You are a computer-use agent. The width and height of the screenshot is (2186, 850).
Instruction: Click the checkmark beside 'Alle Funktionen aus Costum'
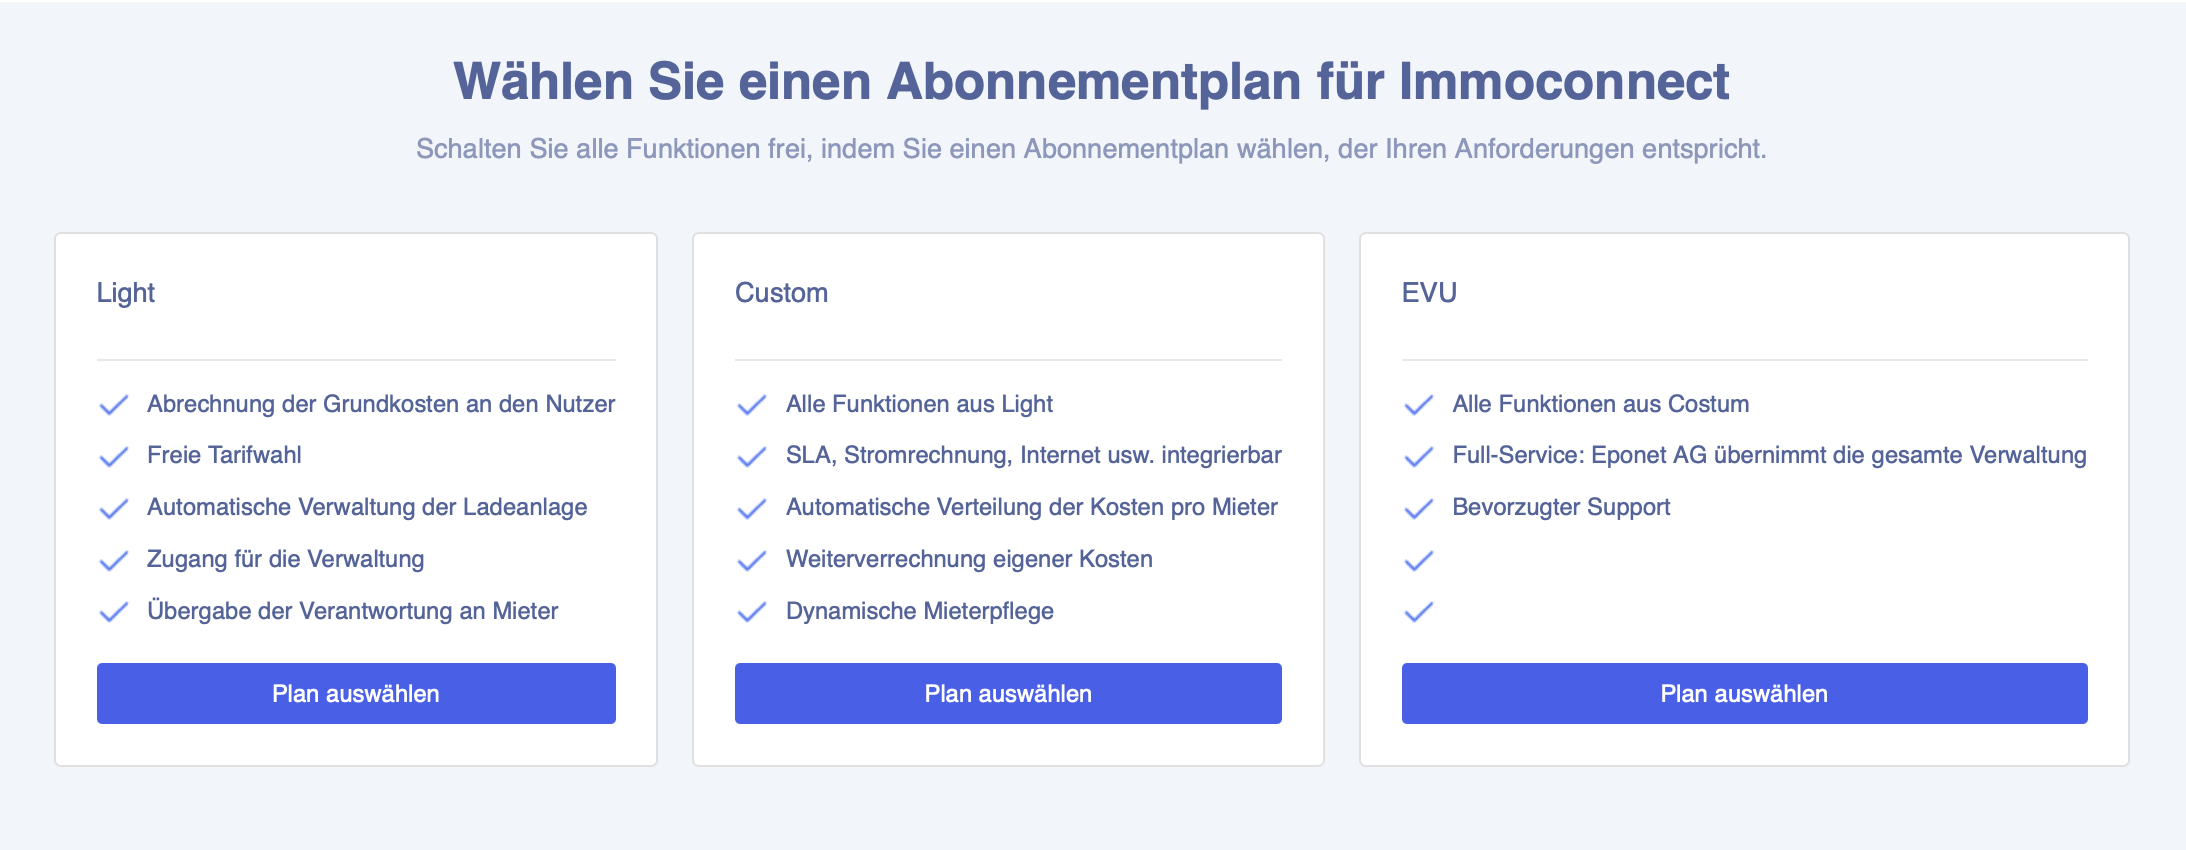(x=1419, y=404)
